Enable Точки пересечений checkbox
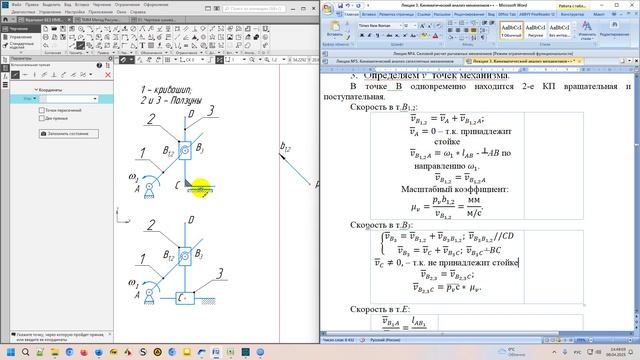 41,110
